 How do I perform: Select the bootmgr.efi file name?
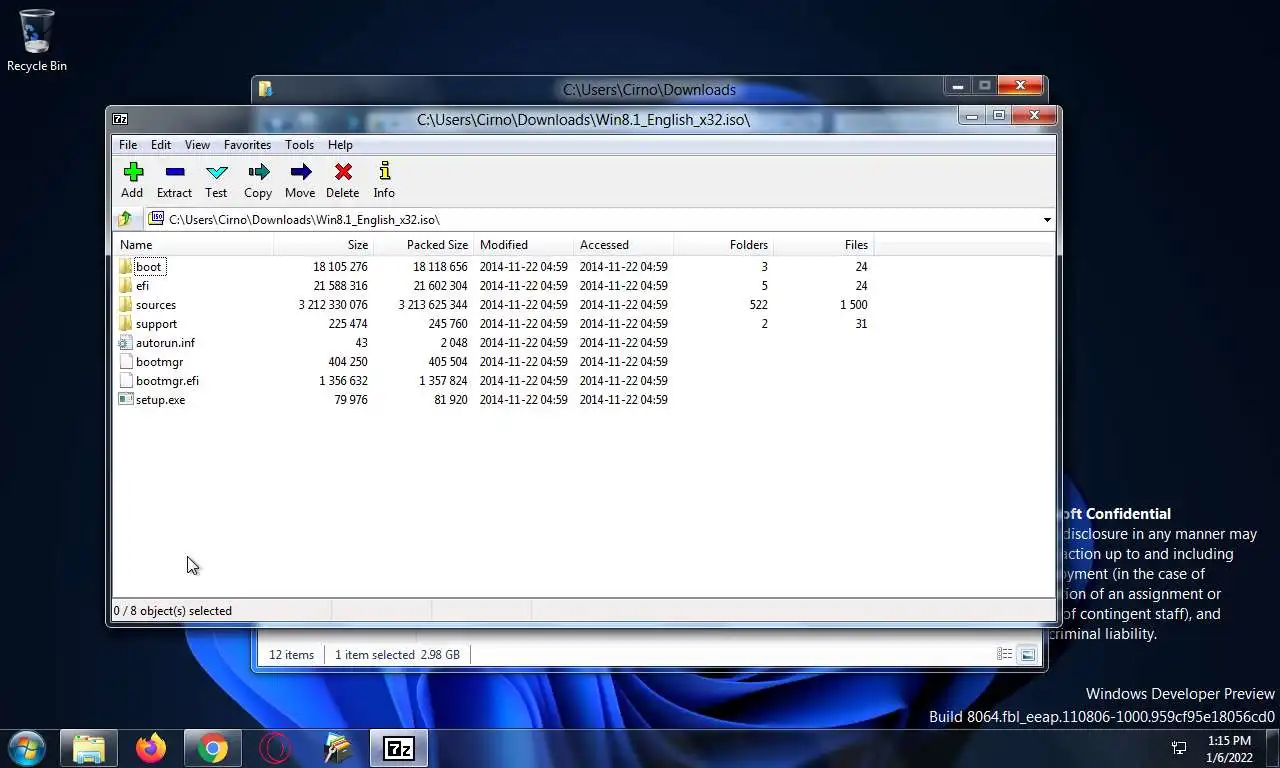(167, 381)
